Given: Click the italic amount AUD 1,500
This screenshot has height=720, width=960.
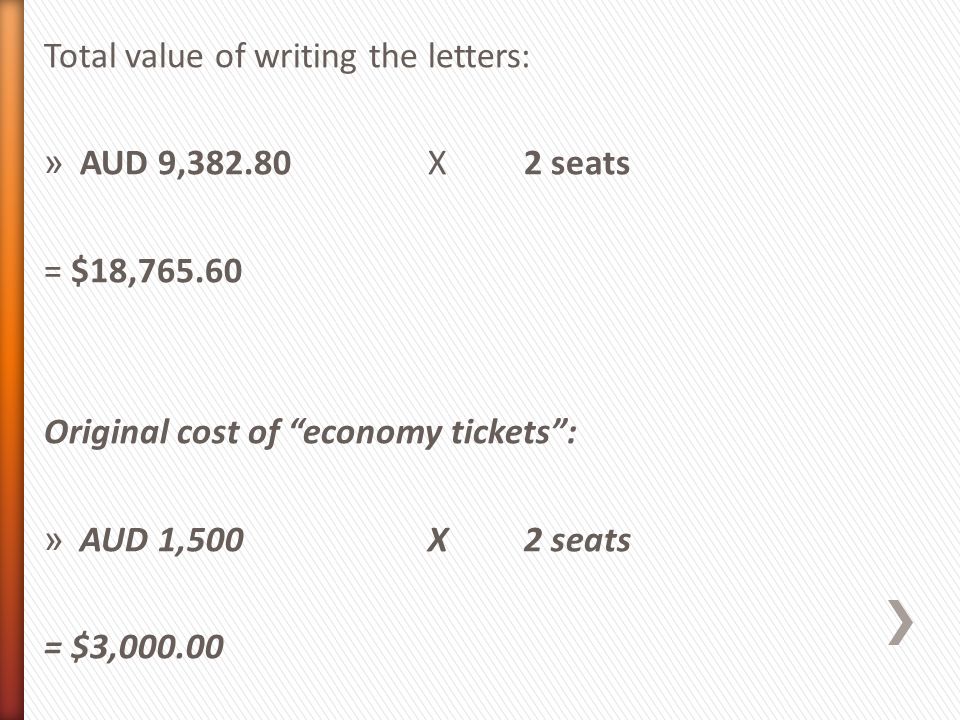Looking at the screenshot, I should 162,540.
